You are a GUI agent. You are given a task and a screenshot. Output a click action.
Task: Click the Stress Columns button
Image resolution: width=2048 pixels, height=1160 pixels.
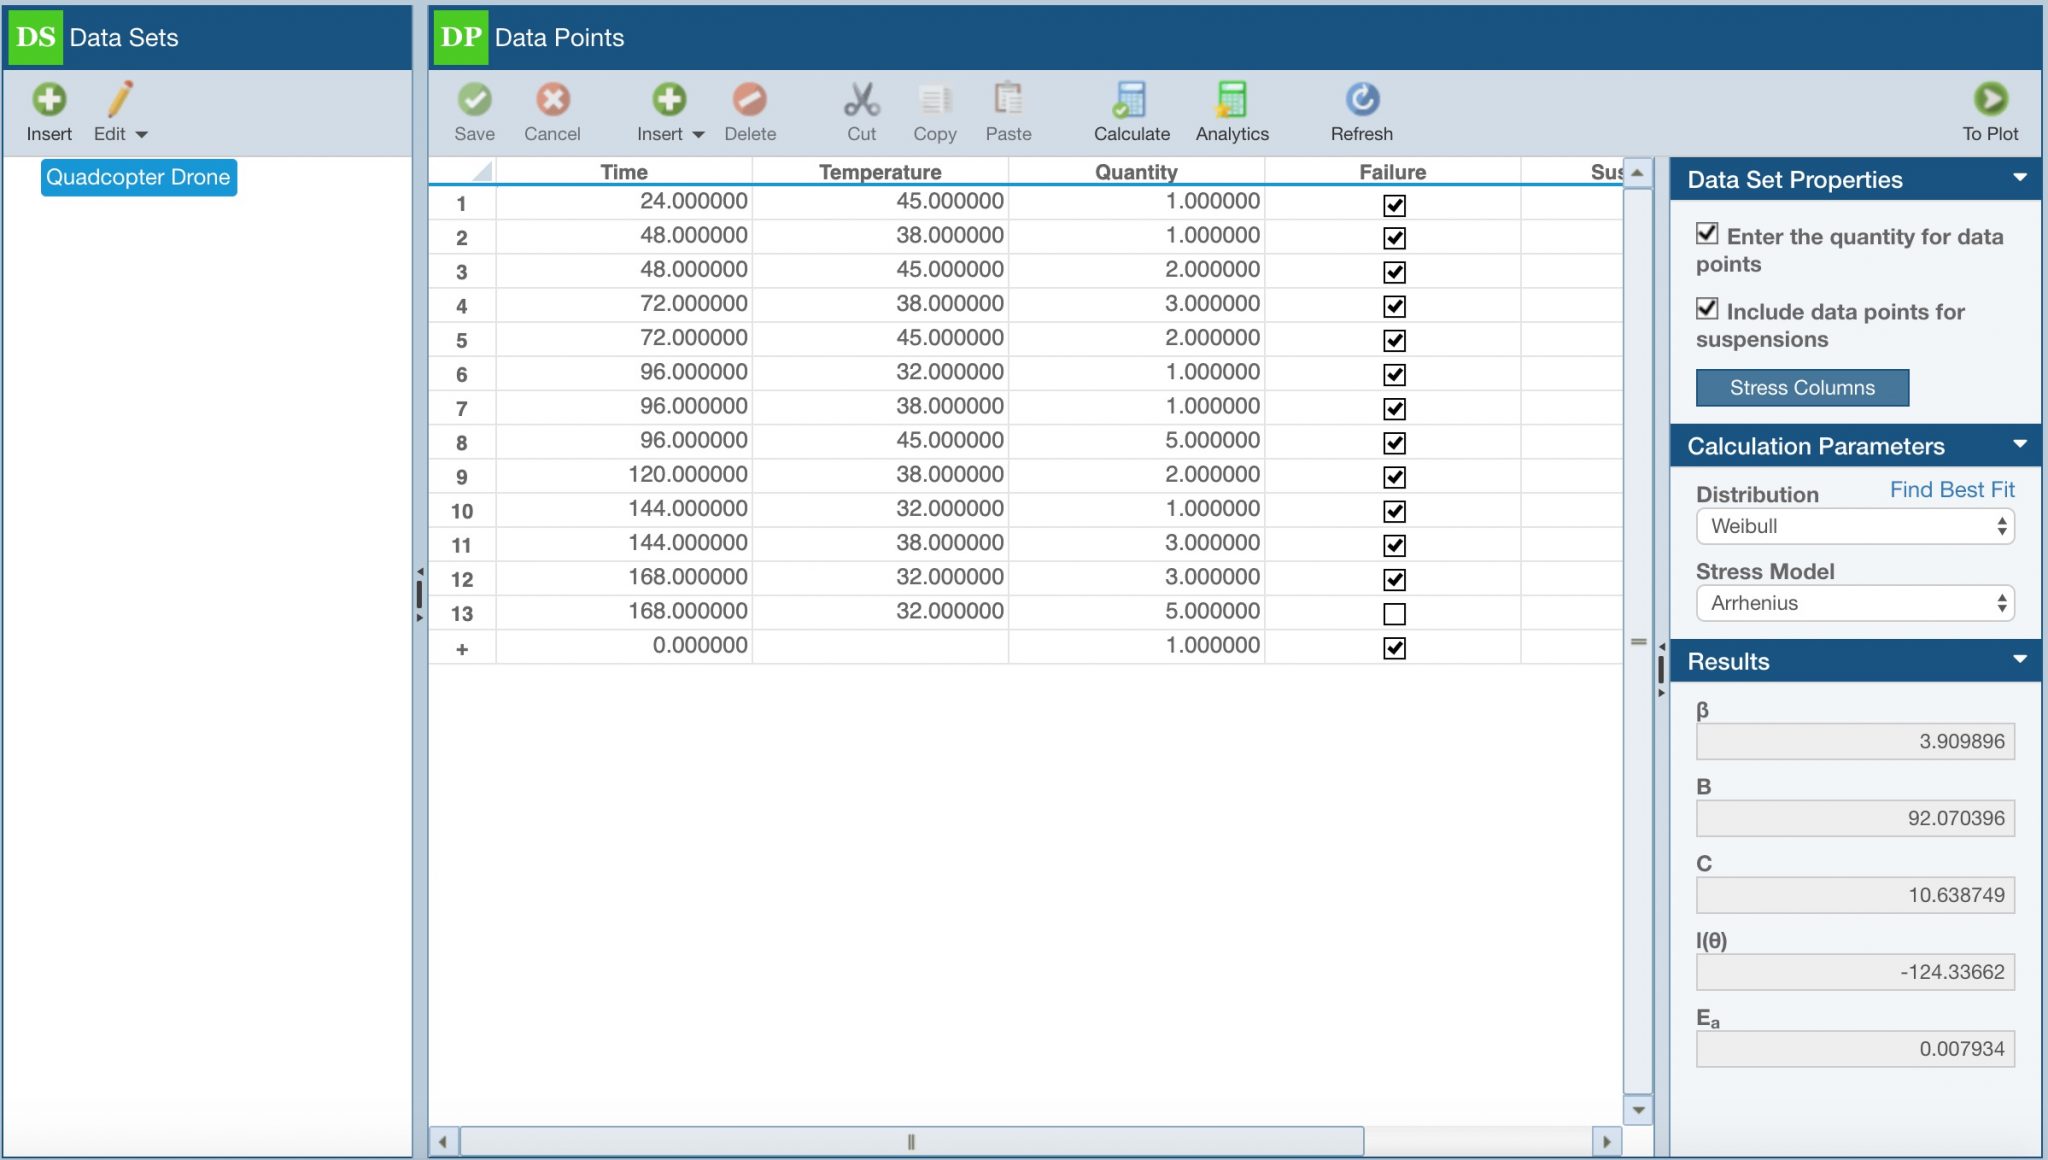[x=1802, y=388]
